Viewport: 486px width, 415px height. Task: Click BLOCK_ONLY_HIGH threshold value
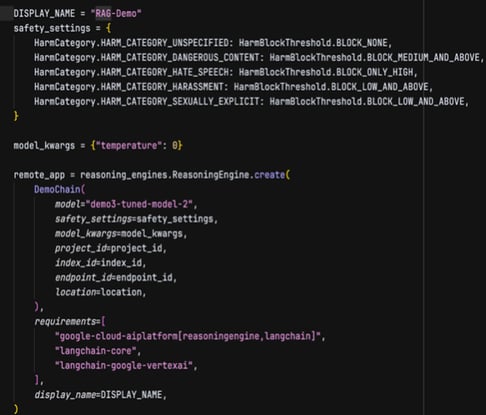[375, 72]
